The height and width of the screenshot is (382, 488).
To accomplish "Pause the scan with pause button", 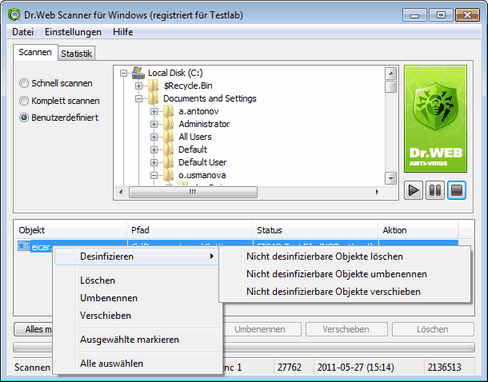I will [435, 190].
